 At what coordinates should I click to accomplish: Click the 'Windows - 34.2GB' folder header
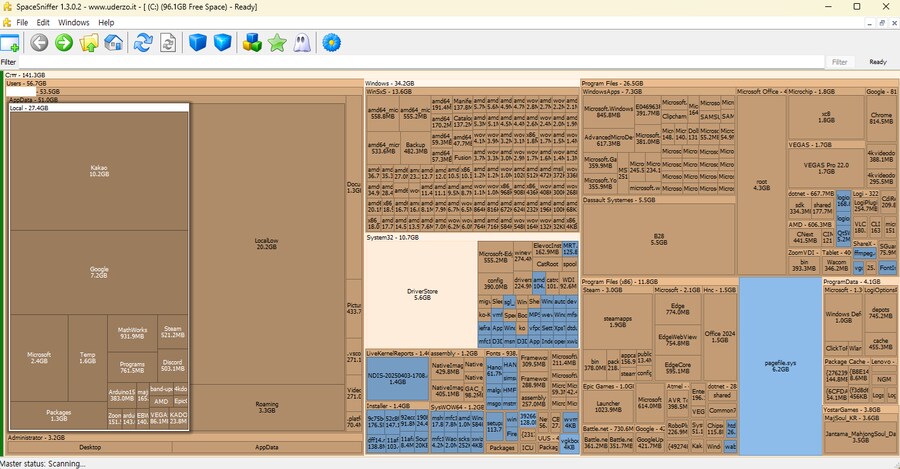(x=472, y=83)
